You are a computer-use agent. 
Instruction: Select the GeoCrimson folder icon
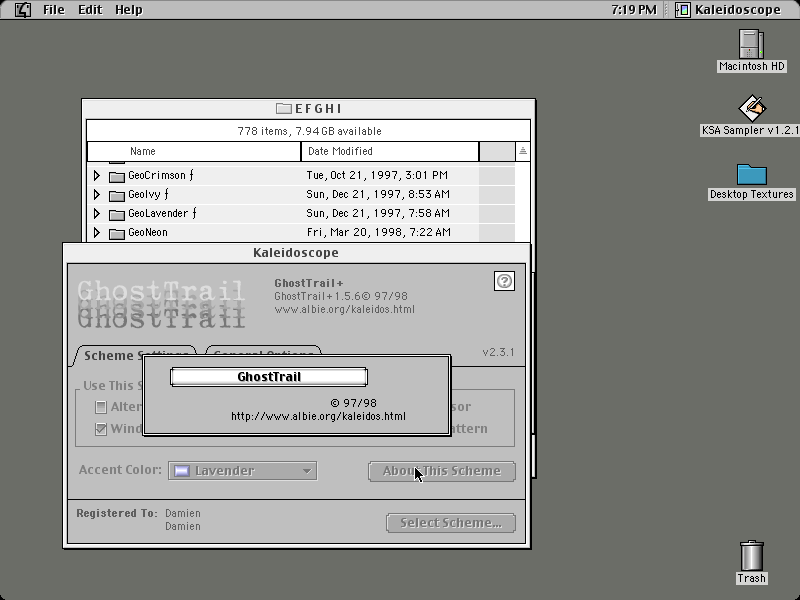(117, 177)
